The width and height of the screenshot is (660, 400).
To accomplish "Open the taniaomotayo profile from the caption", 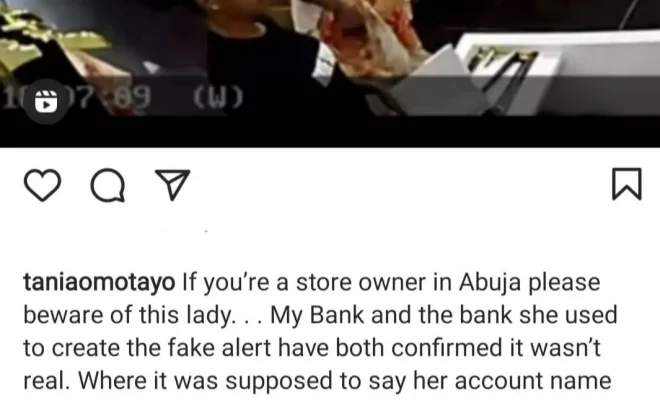I will [99, 283].
